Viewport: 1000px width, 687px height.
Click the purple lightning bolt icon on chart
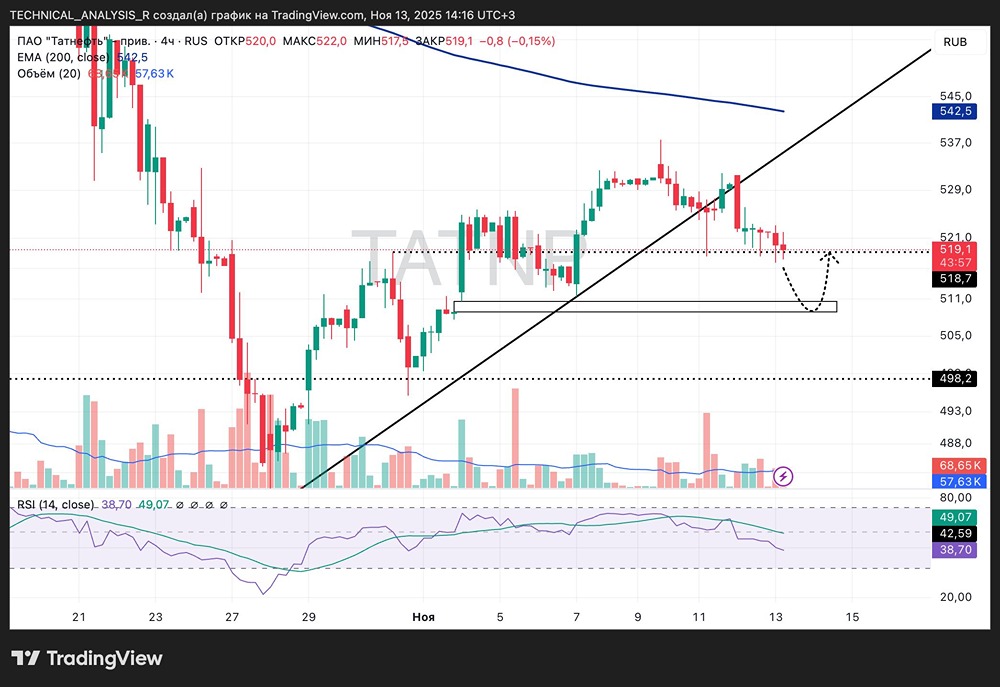click(783, 476)
